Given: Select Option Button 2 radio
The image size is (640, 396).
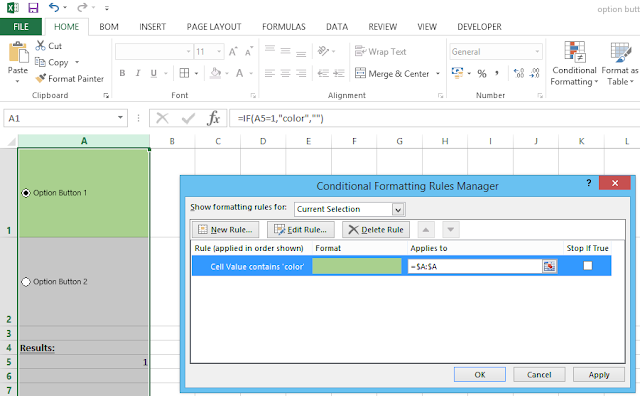Looking at the screenshot, I should point(26,282).
